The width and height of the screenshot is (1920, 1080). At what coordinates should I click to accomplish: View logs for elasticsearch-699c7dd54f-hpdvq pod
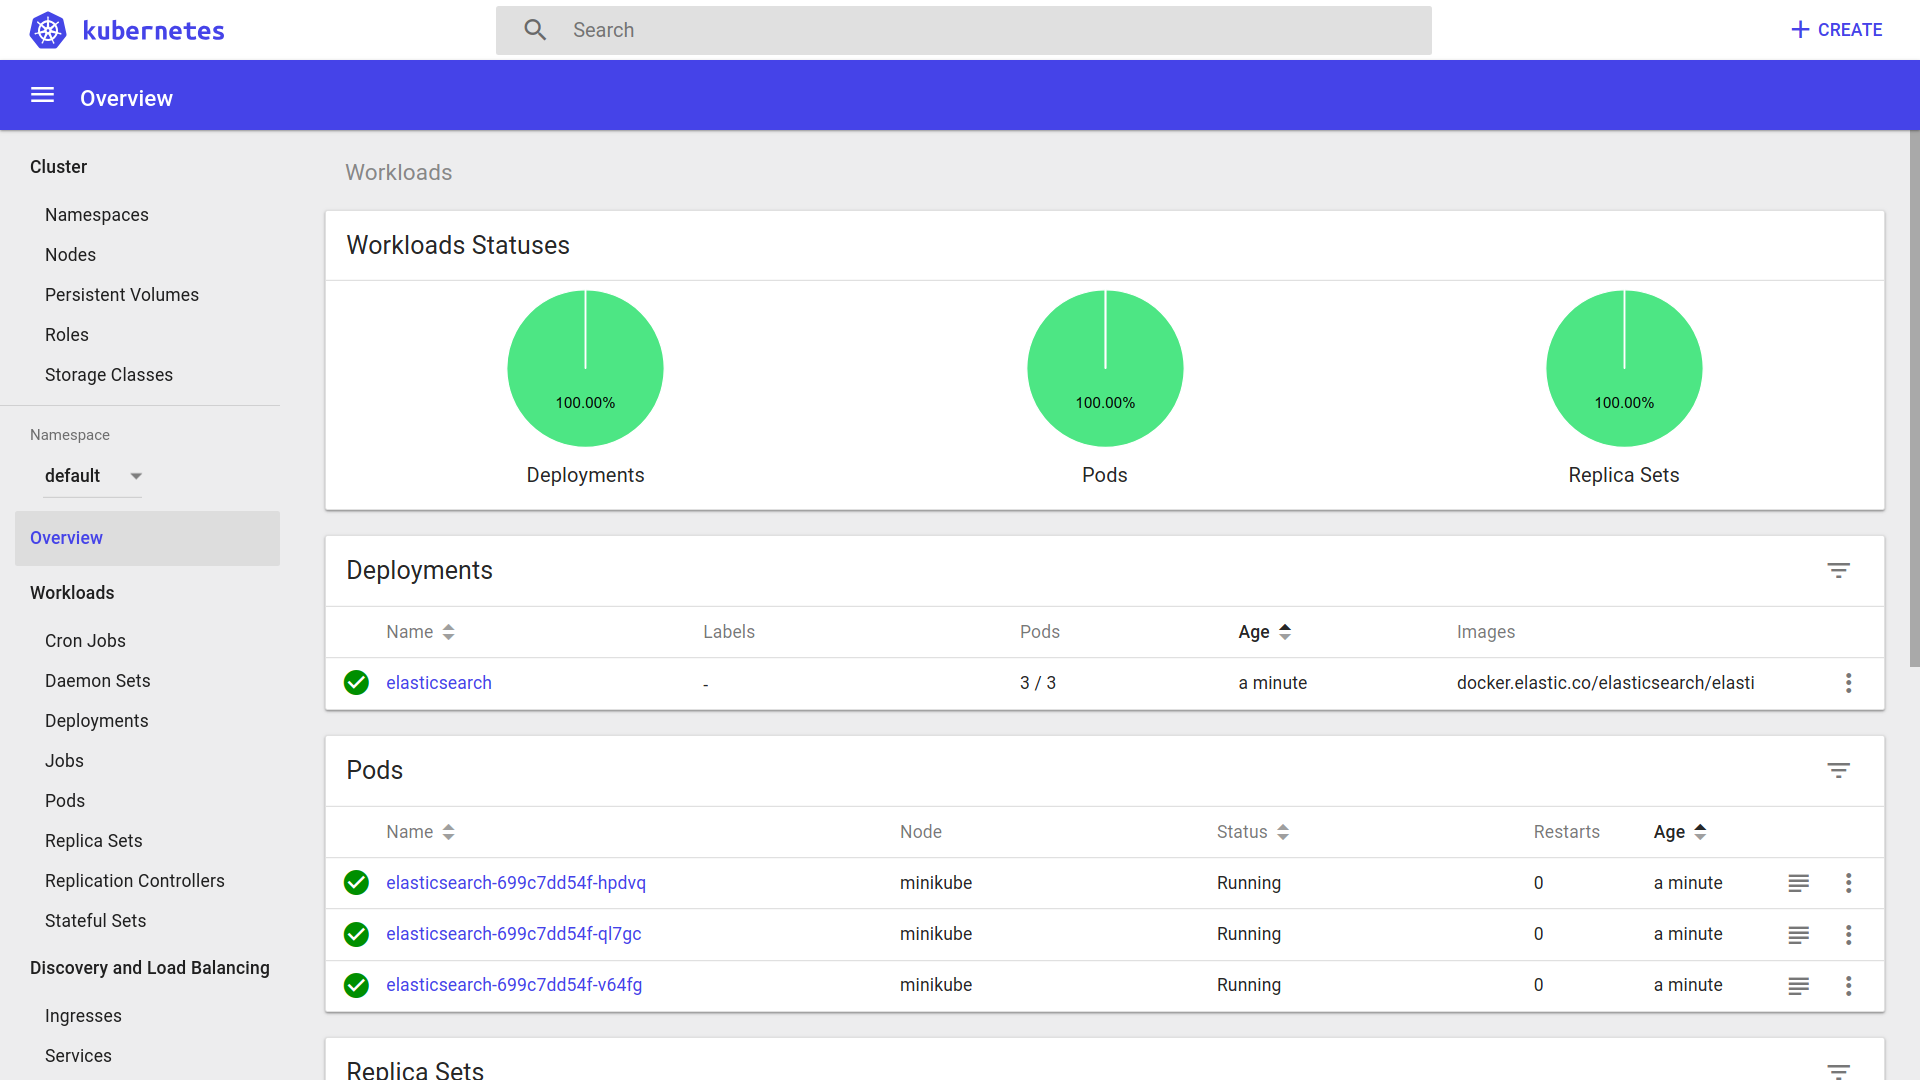click(1798, 883)
